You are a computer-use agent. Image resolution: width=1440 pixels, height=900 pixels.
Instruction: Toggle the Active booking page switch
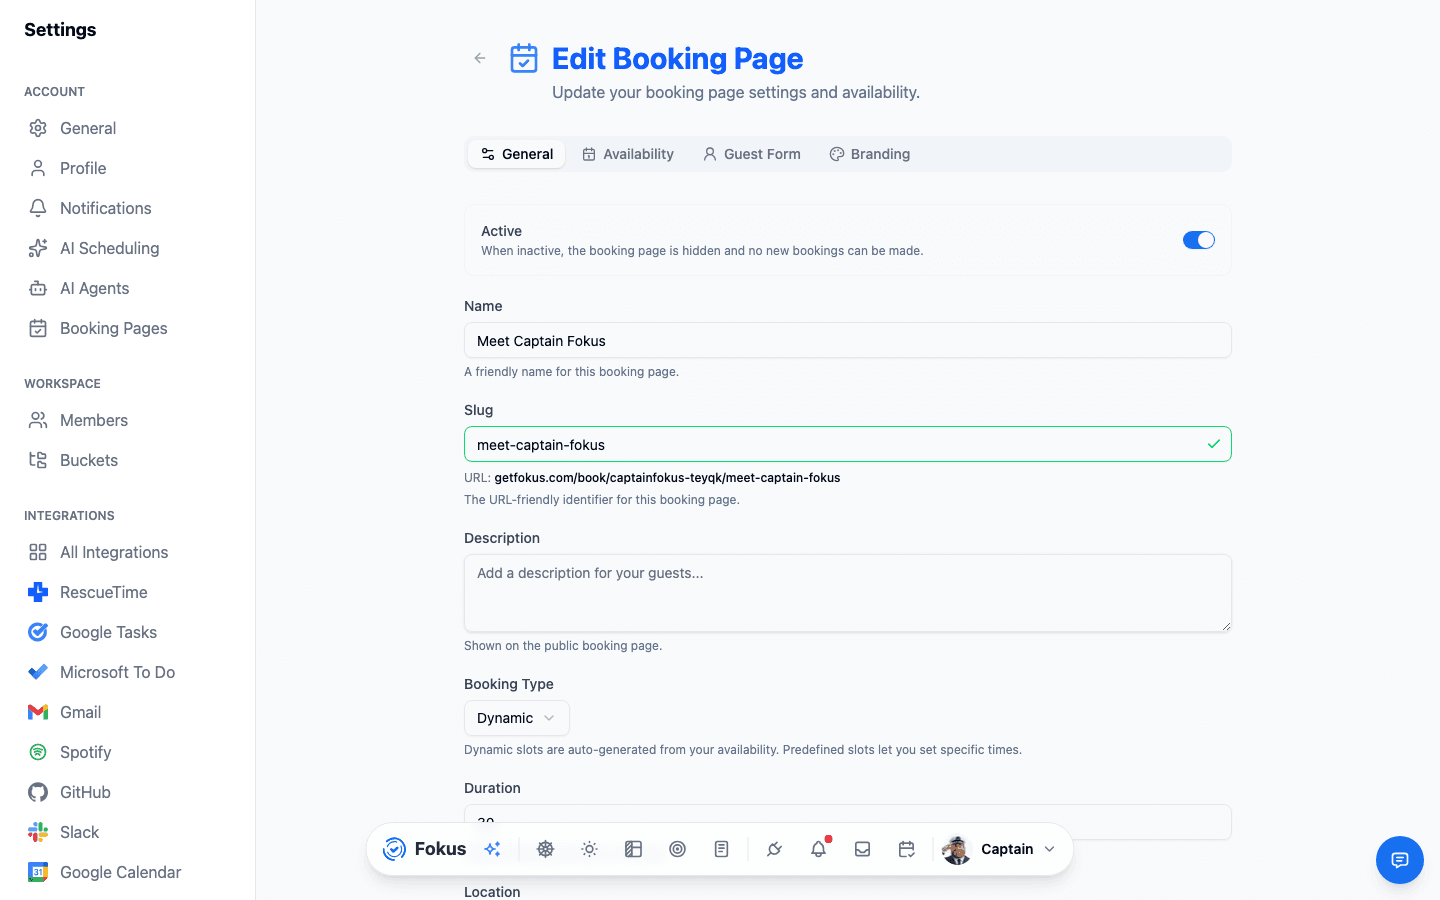(1198, 240)
